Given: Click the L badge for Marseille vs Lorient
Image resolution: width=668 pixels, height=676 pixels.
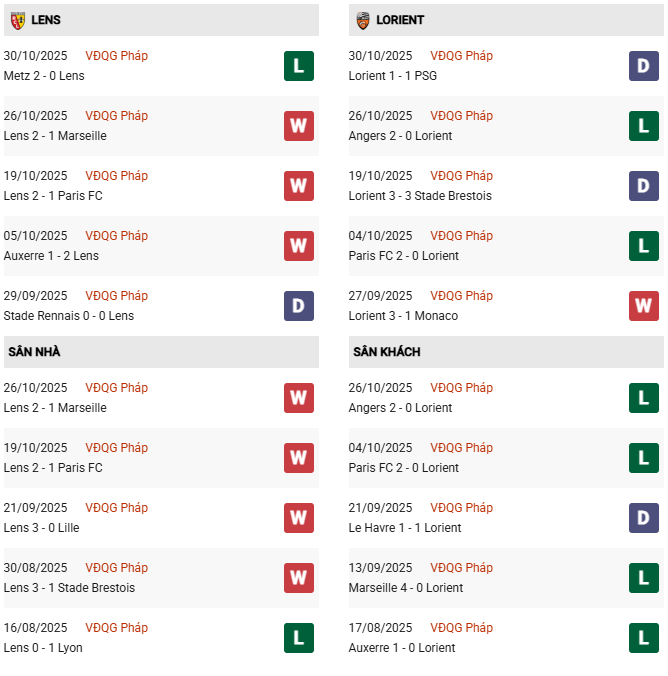Looking at the screenshot, I should 644,578.
